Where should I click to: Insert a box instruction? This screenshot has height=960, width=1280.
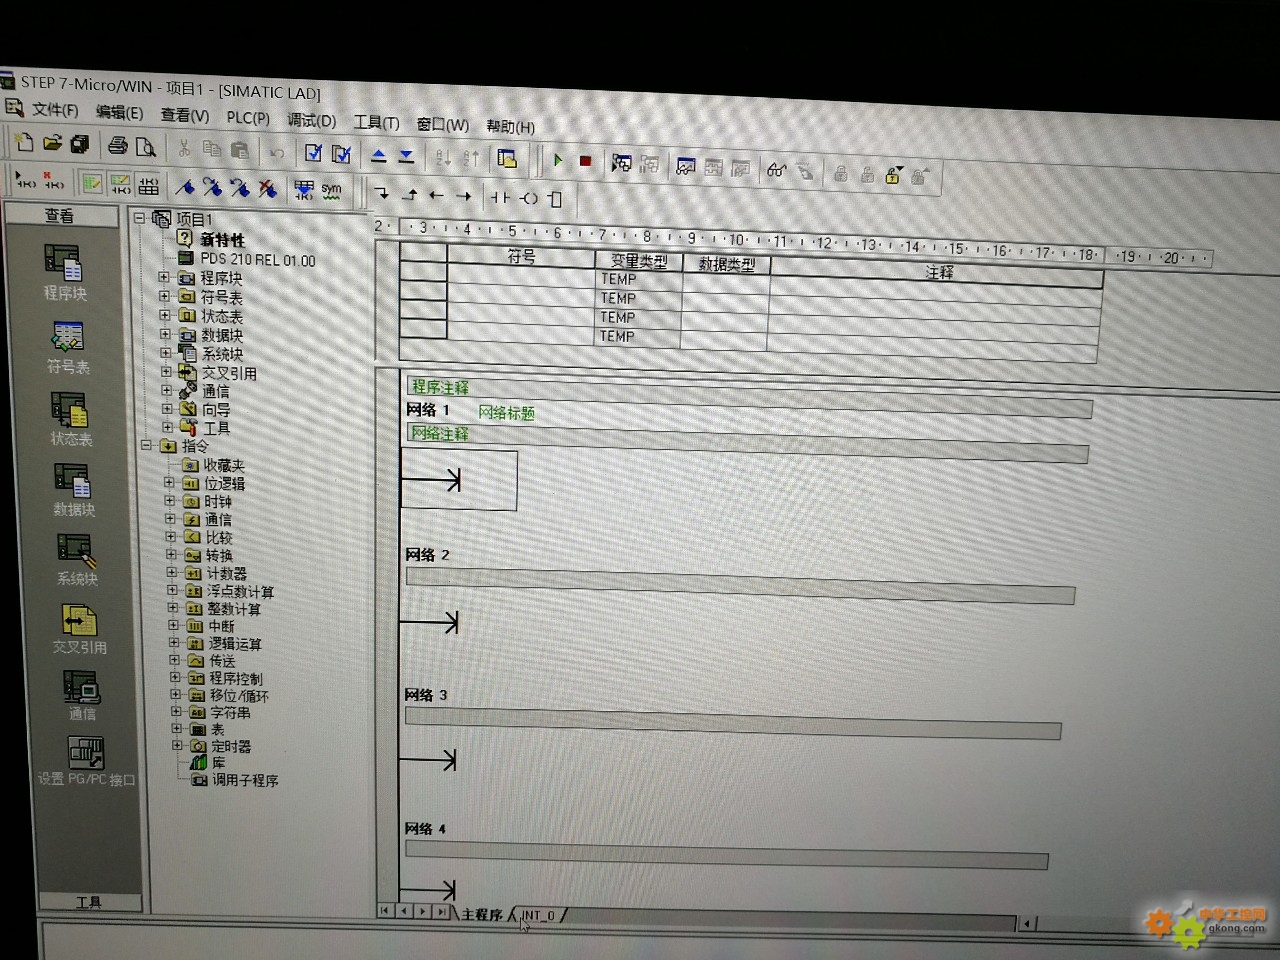[x=556, y=199]
